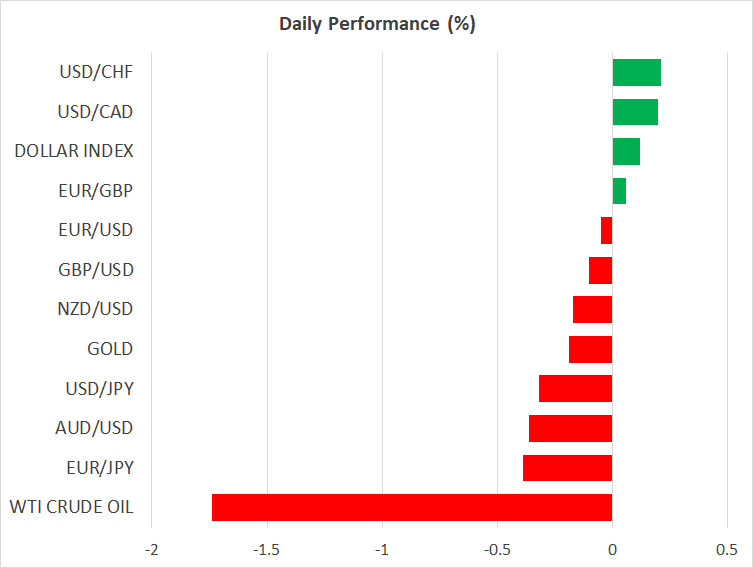Select the green USD/CAD bar
753x568 pixels.
(x=635, y=112)
